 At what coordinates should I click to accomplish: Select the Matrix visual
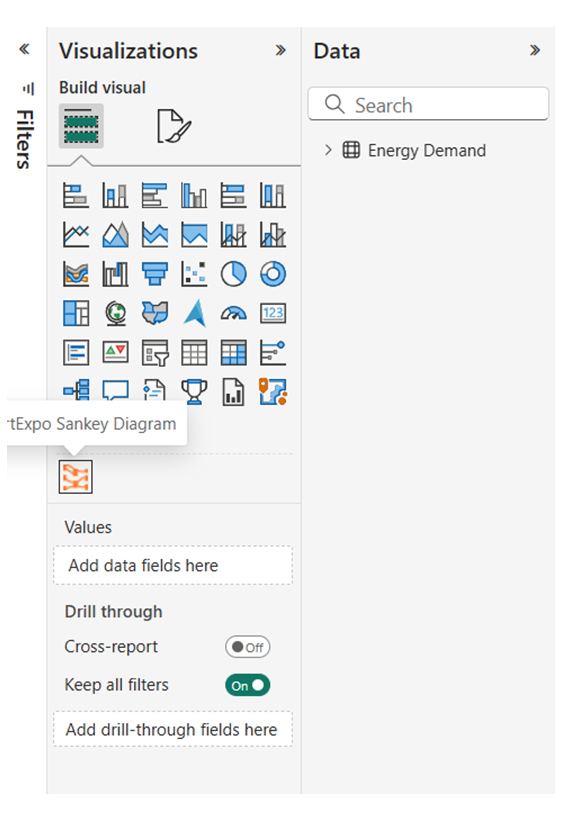click(233, 353)
